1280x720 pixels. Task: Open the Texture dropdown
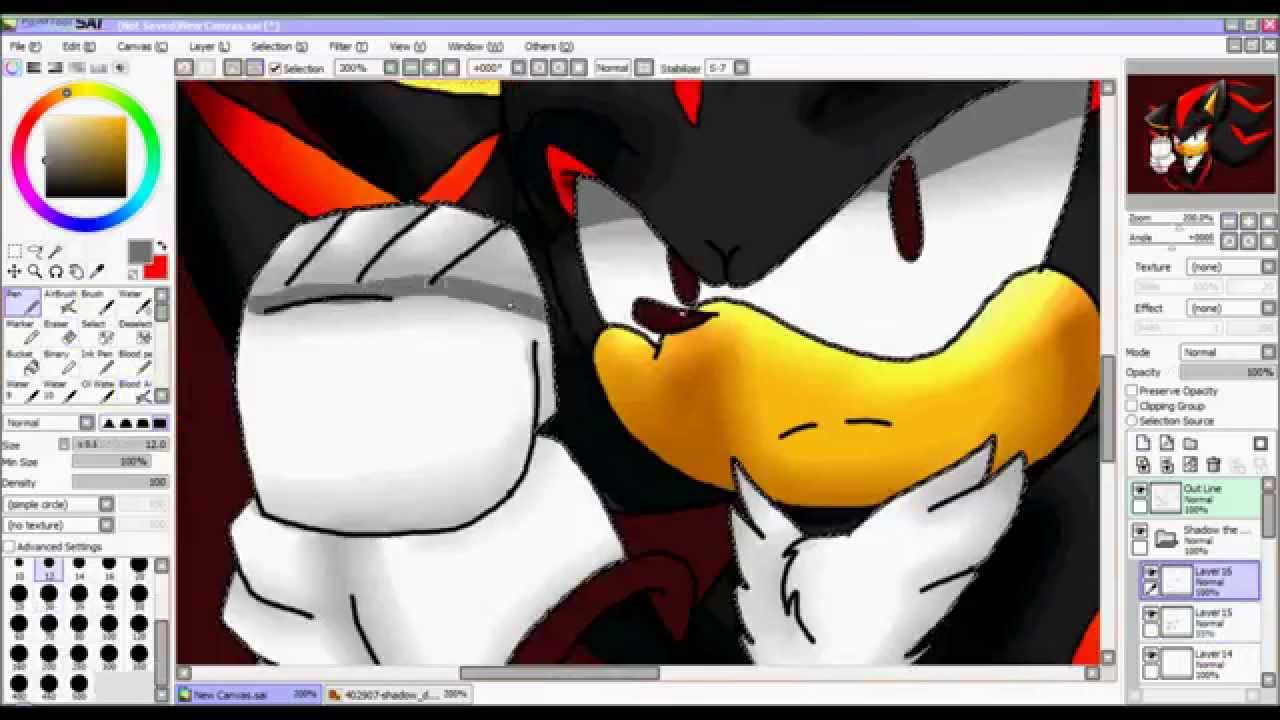tap(1230, 267)
